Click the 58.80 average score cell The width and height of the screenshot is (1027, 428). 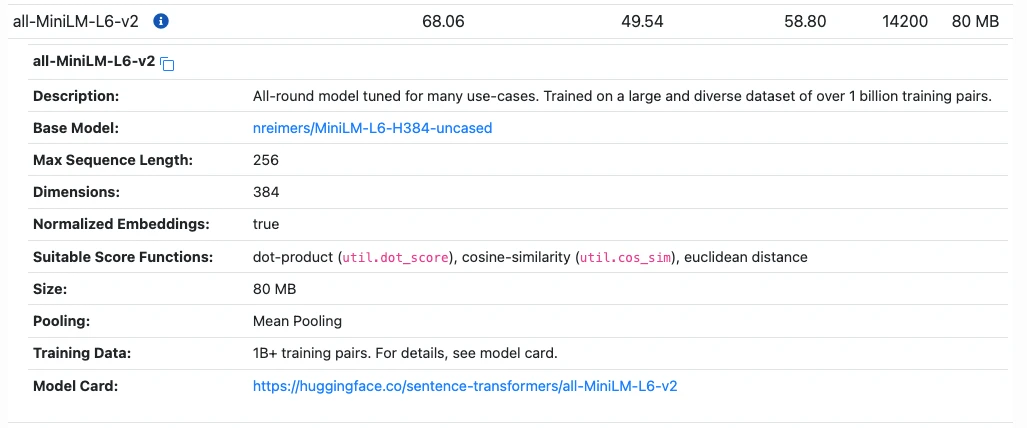pos(805,22)
